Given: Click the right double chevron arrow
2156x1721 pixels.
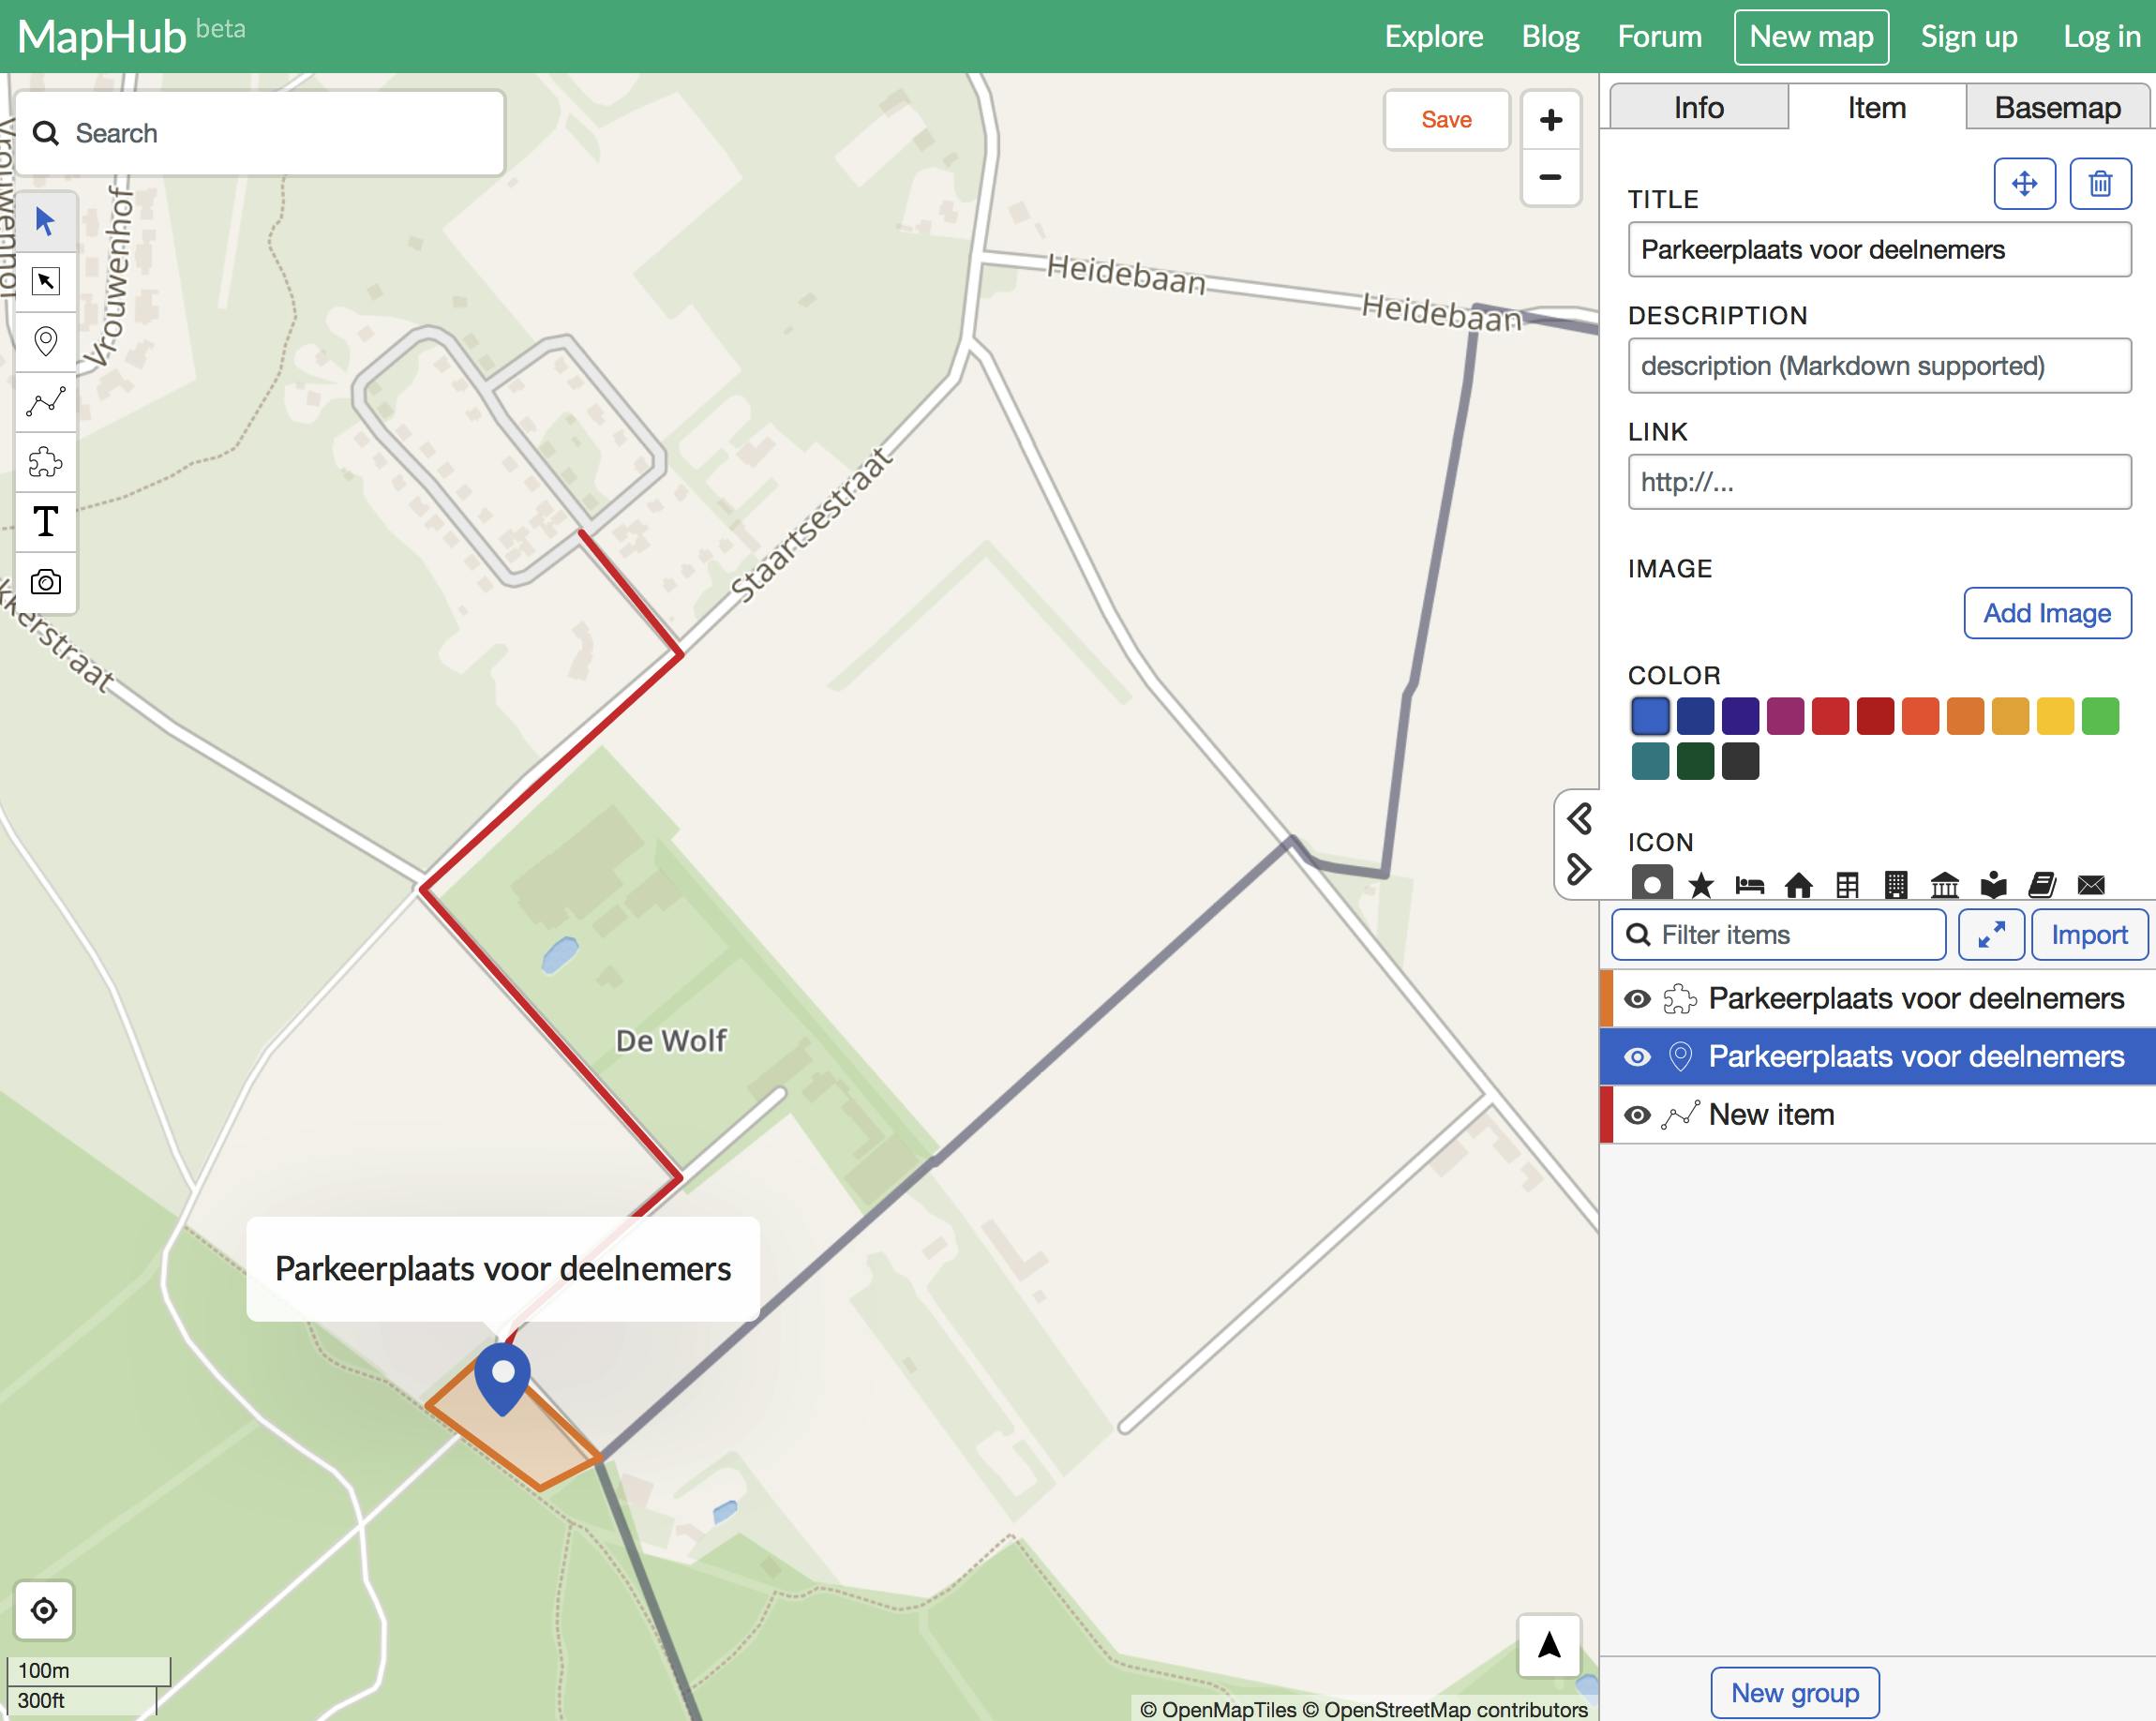Looking at the screenshot, I should point(1579,869).
